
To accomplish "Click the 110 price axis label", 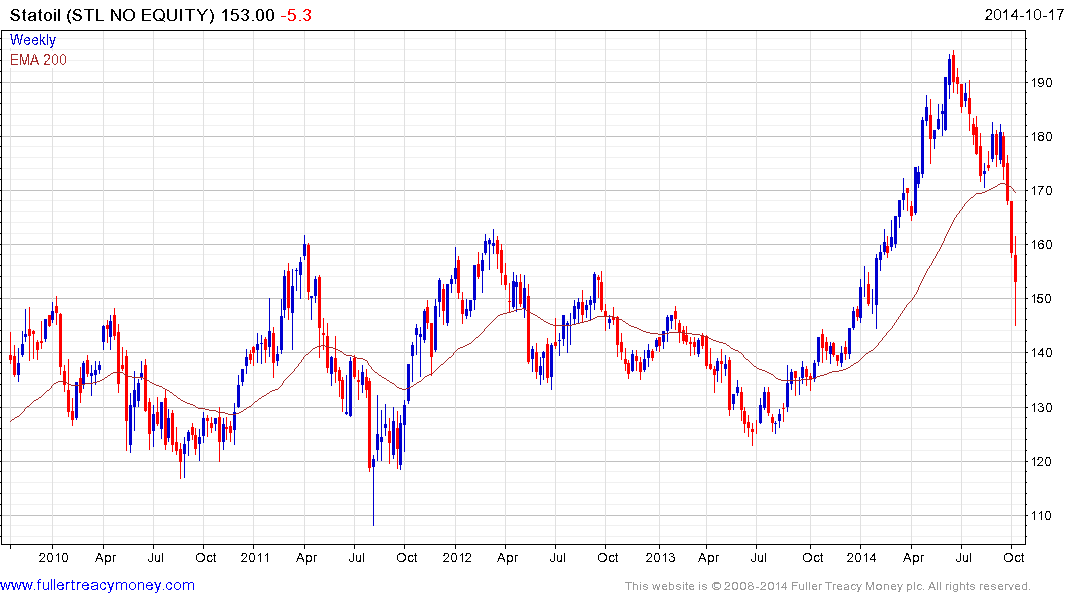I will click(1041, 516).
